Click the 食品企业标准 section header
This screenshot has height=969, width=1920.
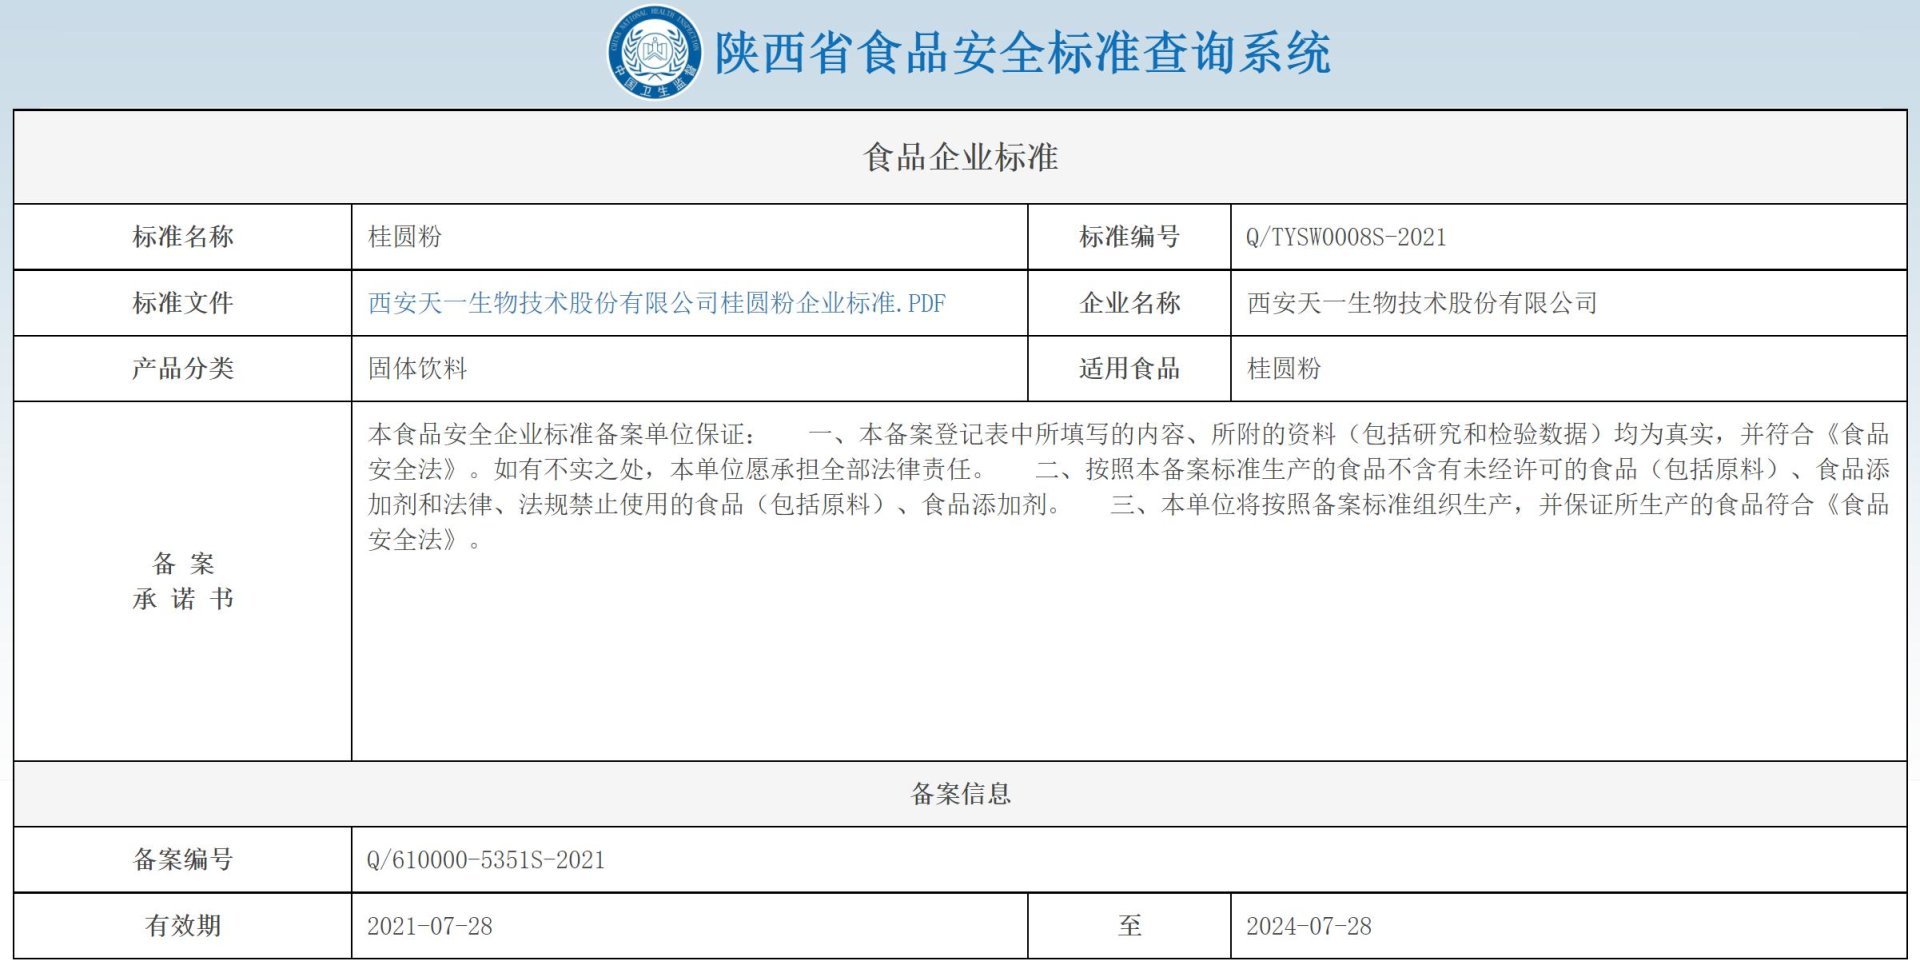(960, 157)
